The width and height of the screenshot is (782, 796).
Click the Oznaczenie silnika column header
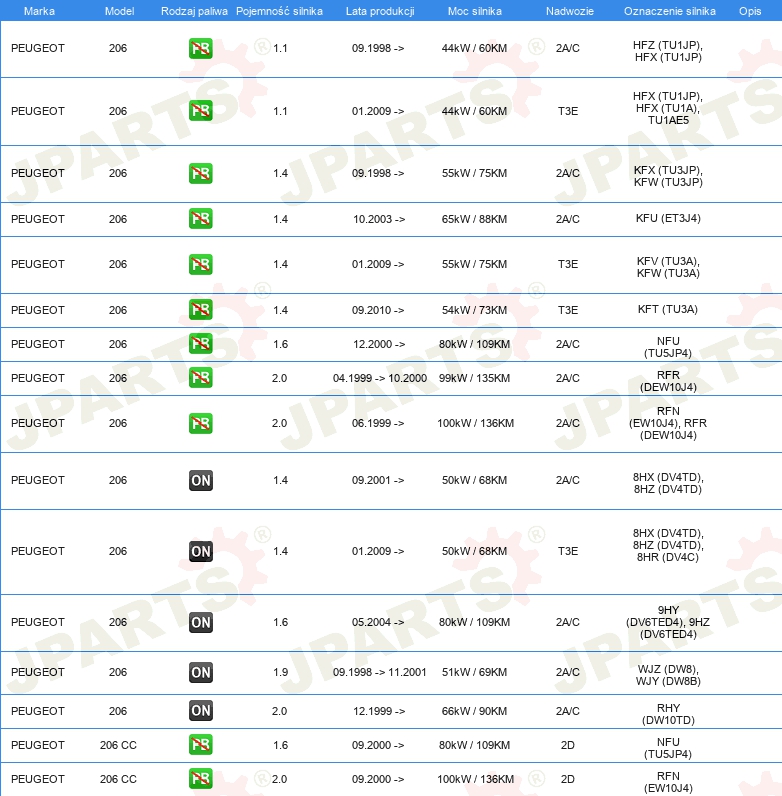point(670,11)
